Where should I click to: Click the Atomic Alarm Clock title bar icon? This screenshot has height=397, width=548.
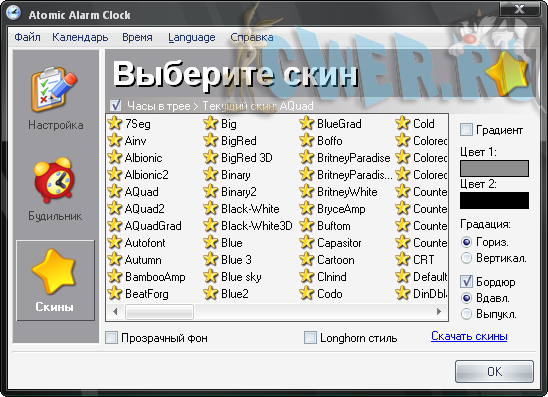14,13
